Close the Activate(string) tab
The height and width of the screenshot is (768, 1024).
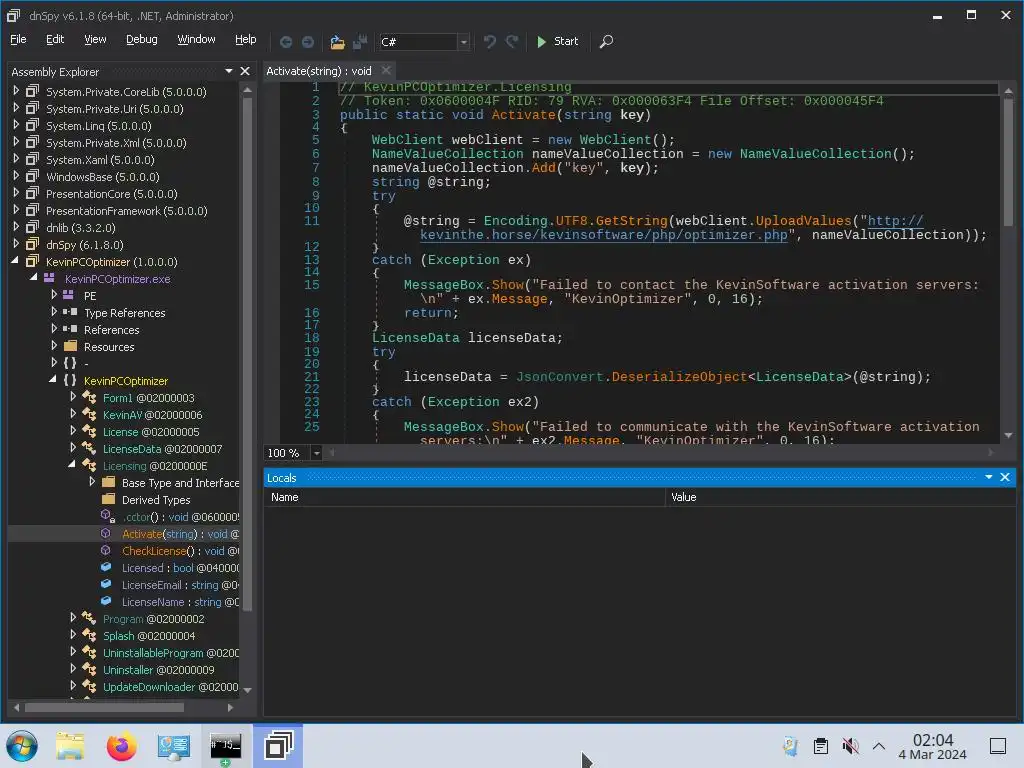(x=386, y=70)
